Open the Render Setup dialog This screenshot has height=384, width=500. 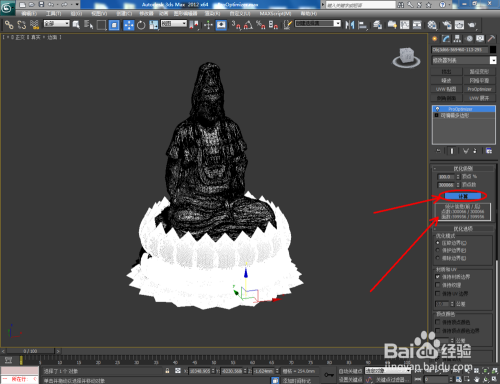tap(447, 25)
